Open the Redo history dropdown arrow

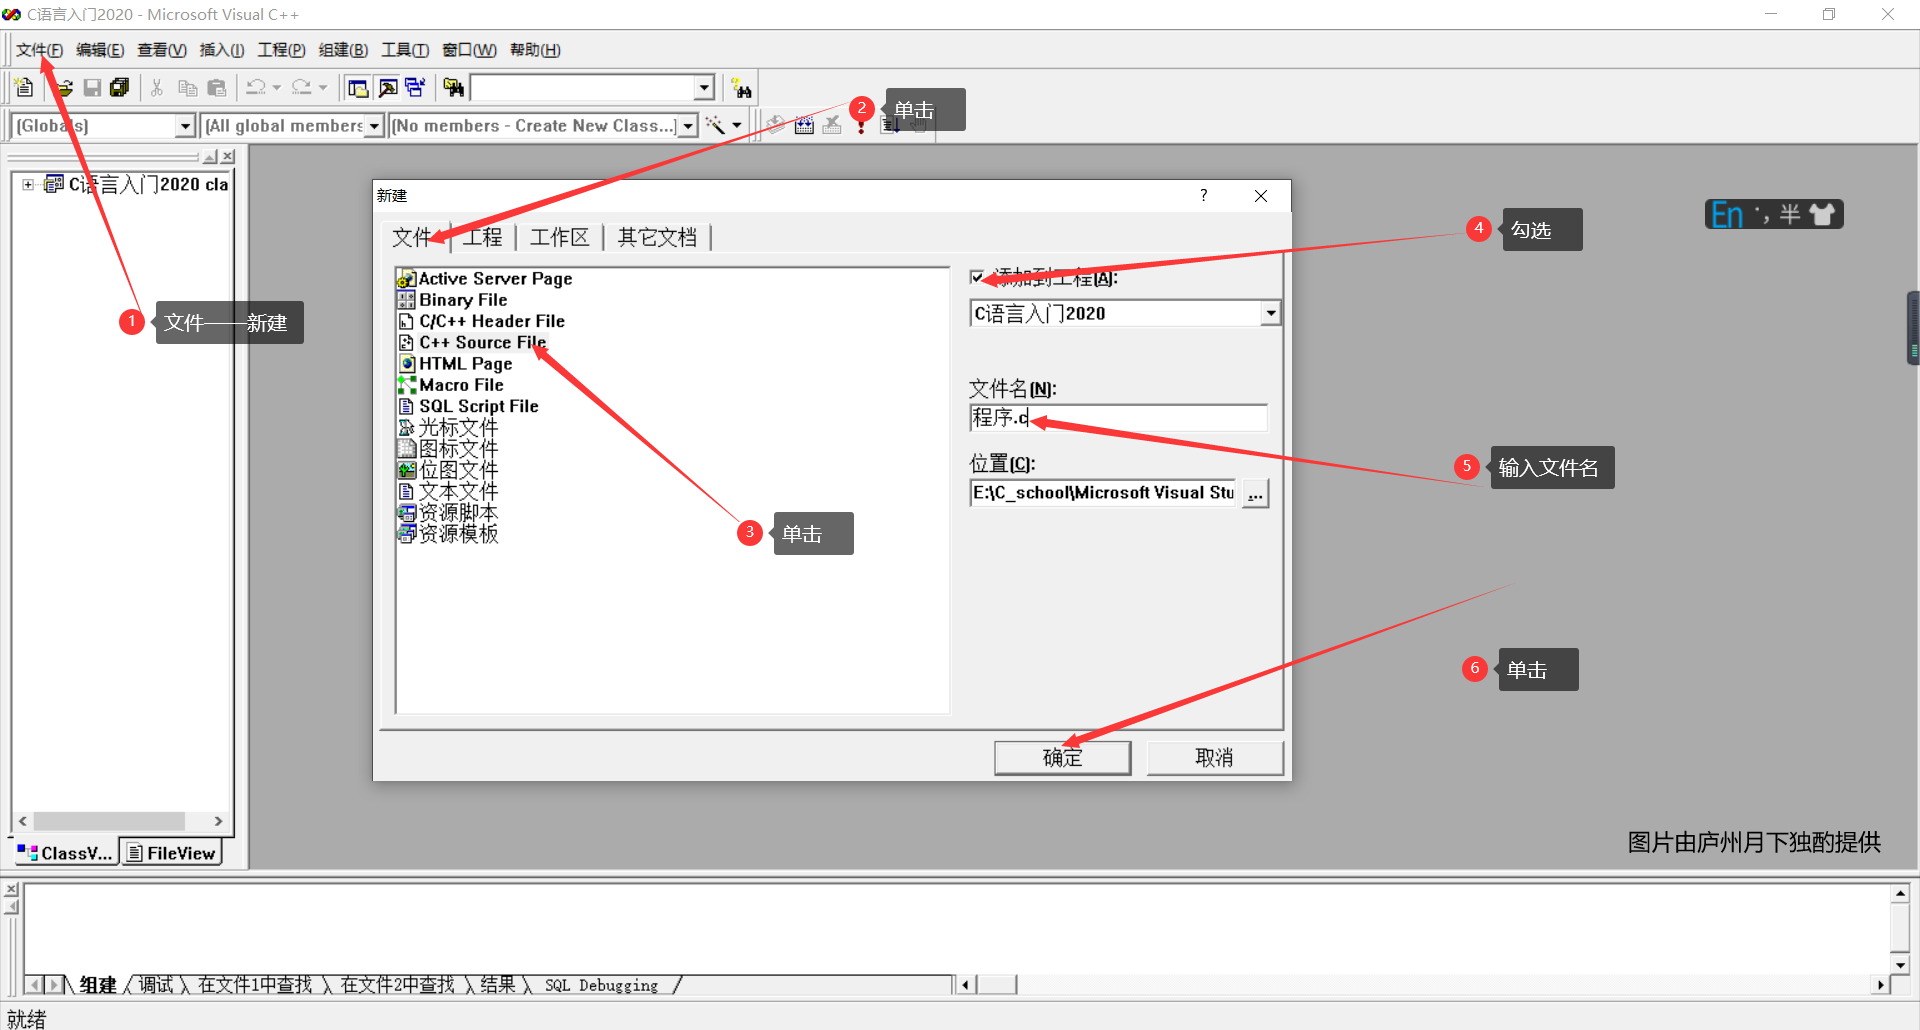(x=323, y=88)
